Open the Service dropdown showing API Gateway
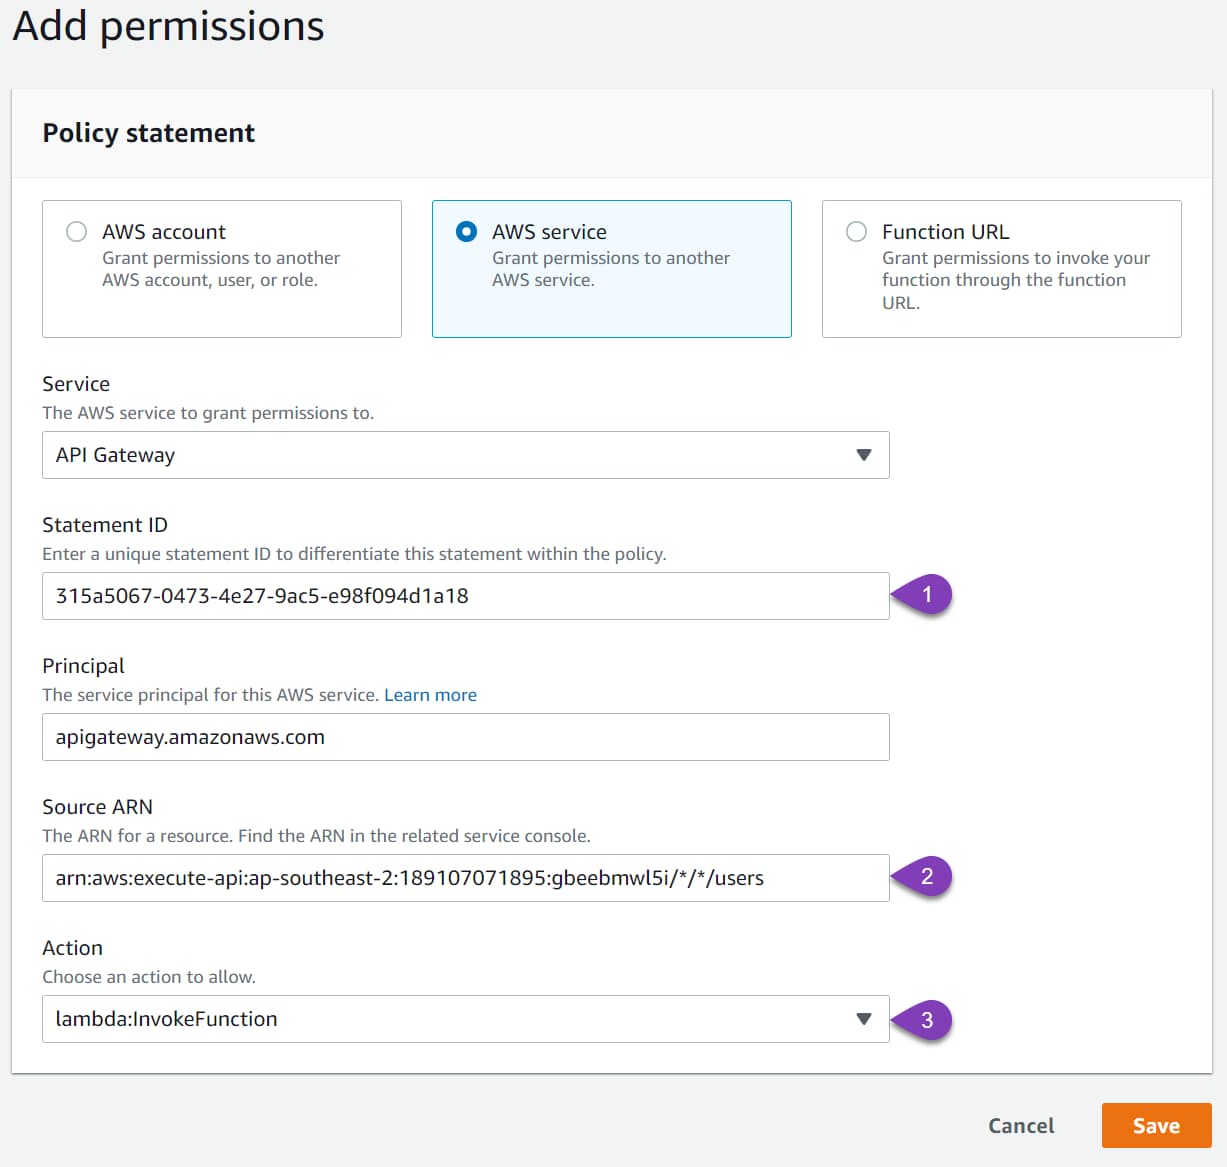The width and height of the screenshot is (1227, 1167). (466, 455)
